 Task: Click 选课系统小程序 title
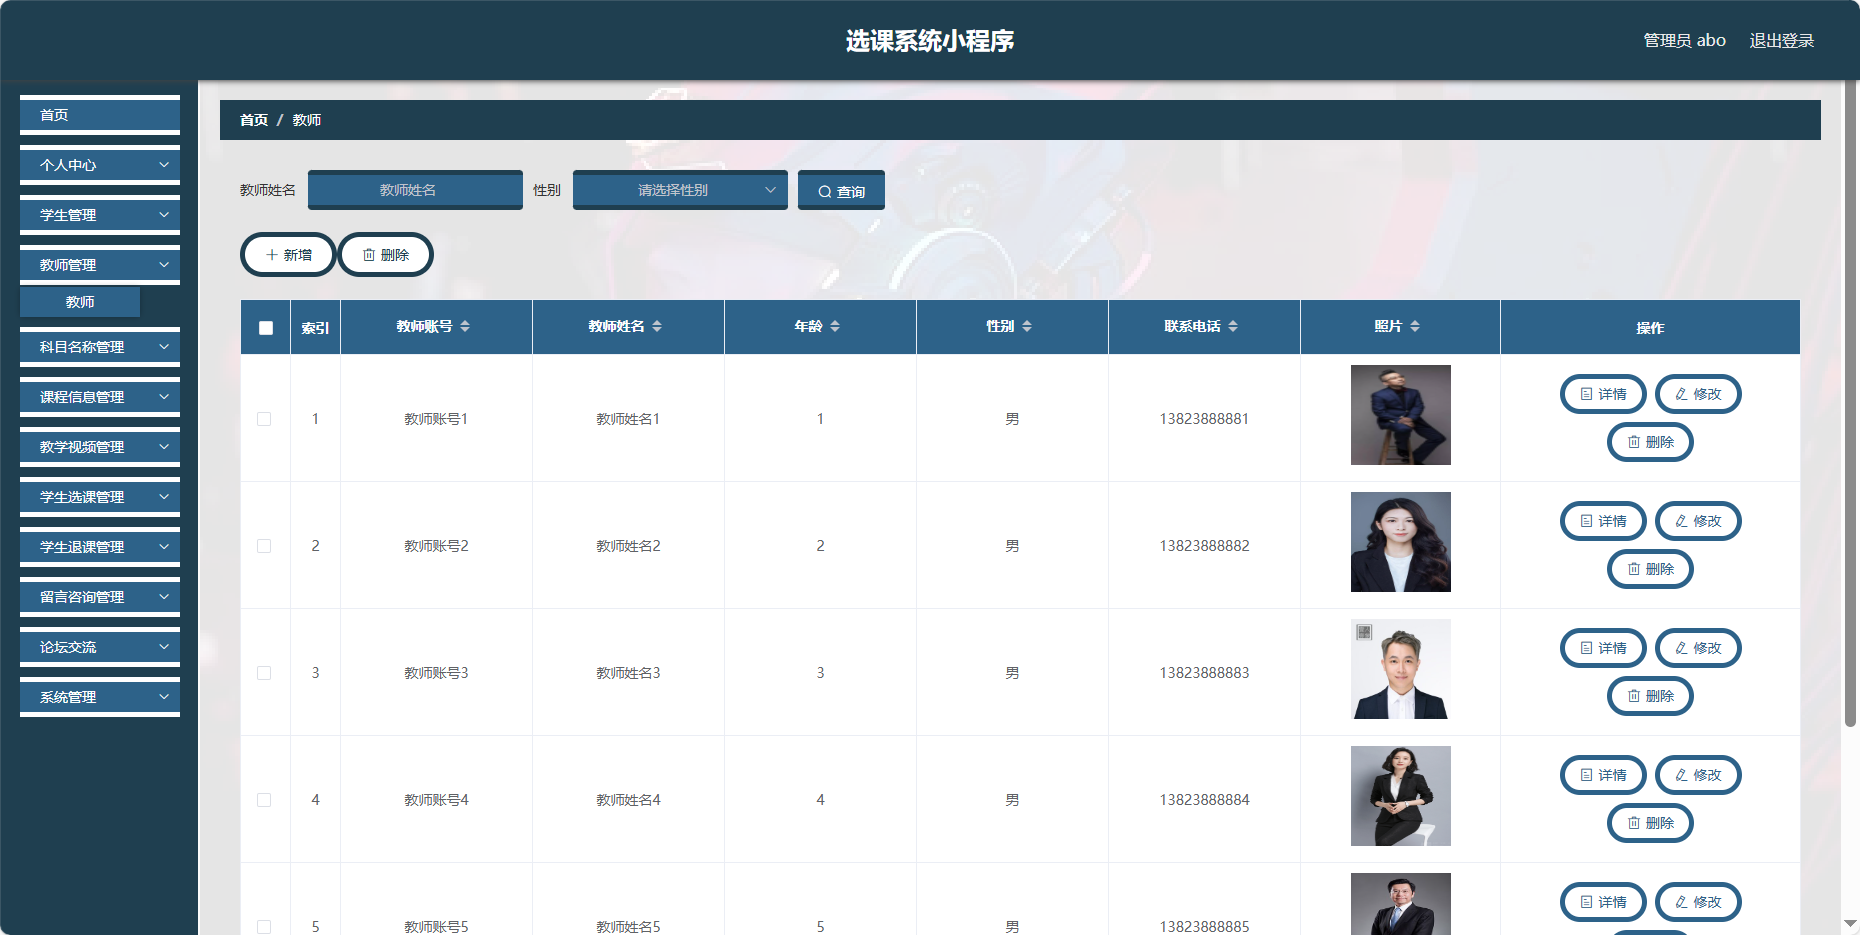click(930, 41)
